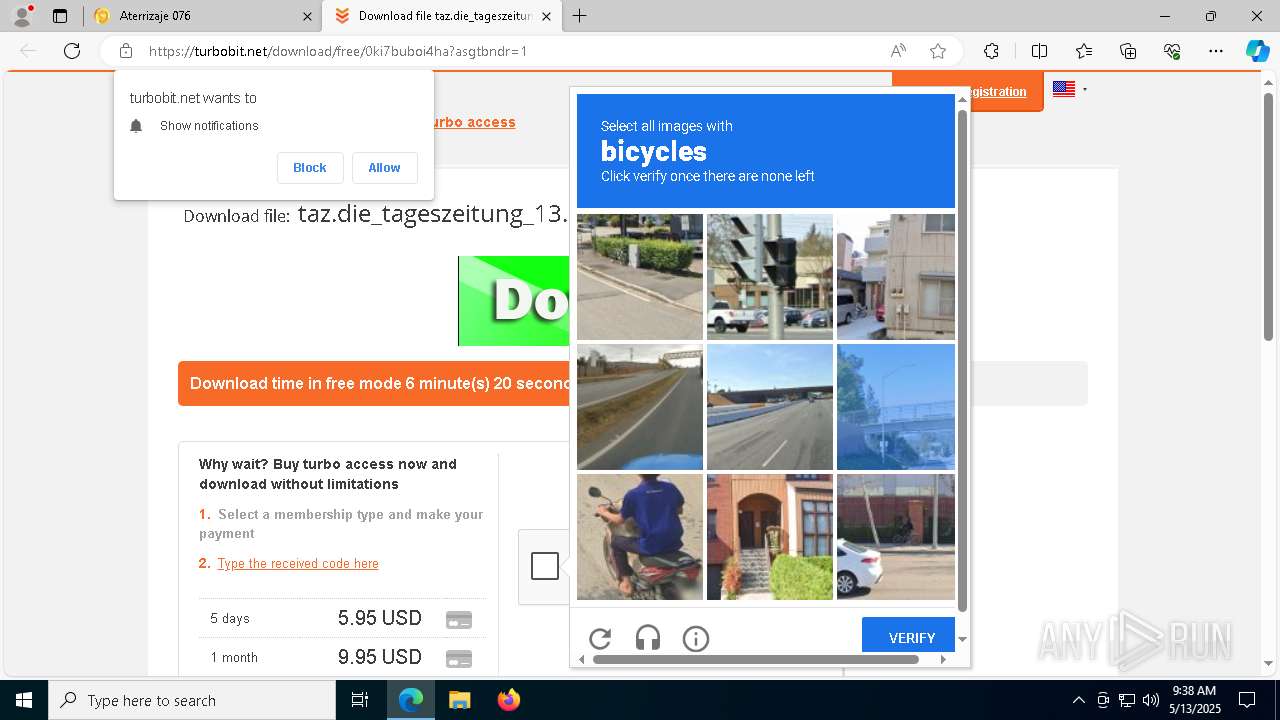Add page to favorites star icon
This screenshot has width=1280, height=720.
pyautogui.click(x=938, y=51)
